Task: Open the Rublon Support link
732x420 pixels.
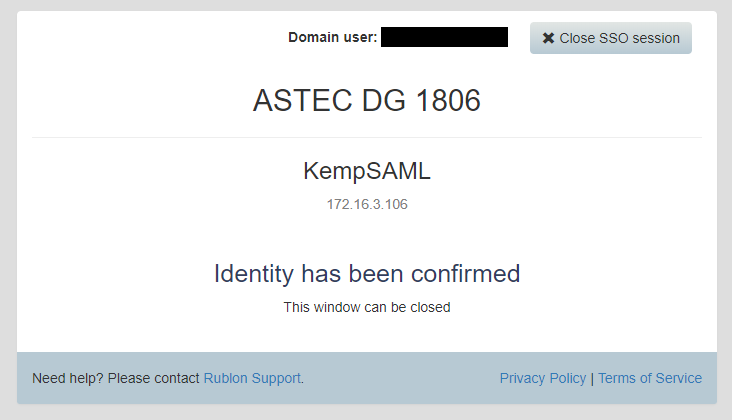Action: 252,378
